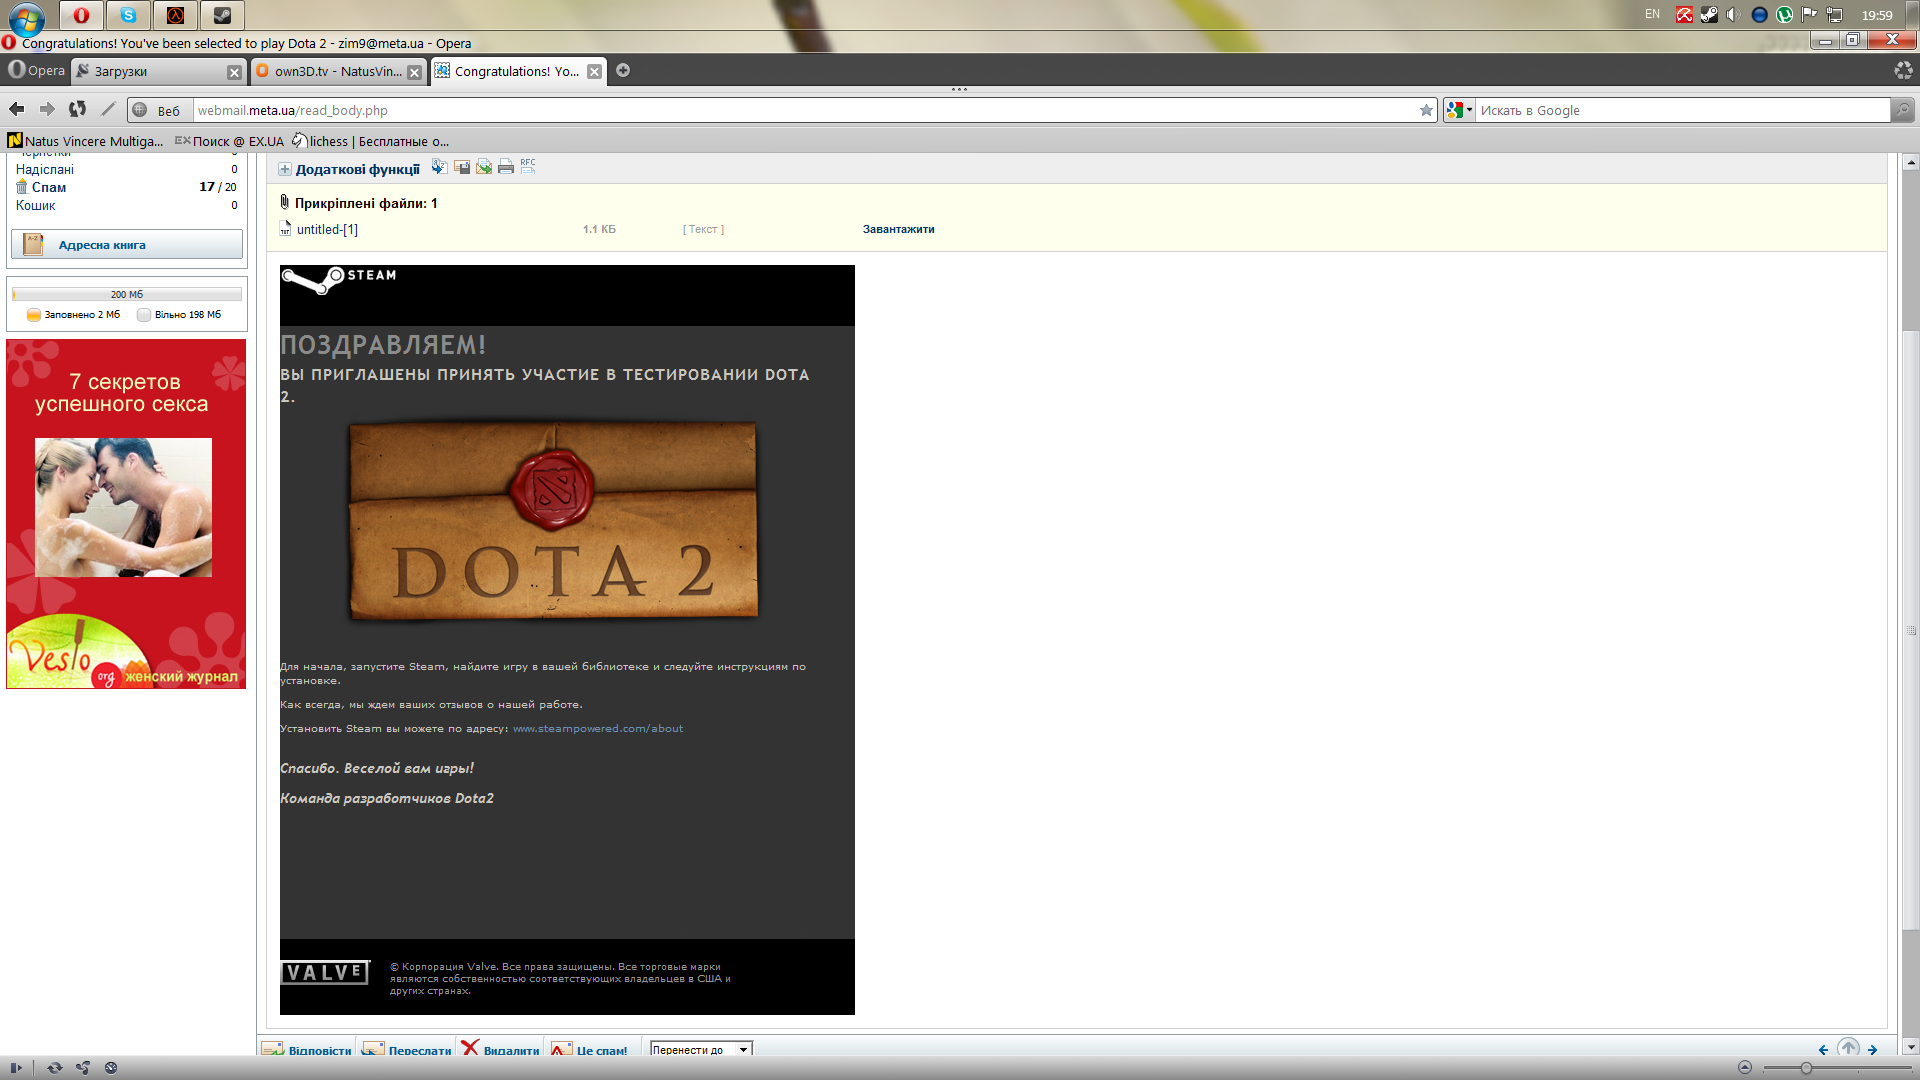1920x1080 pixels.
Task: Open Steam from the taskbar
Action: click(x=222, y=15)
